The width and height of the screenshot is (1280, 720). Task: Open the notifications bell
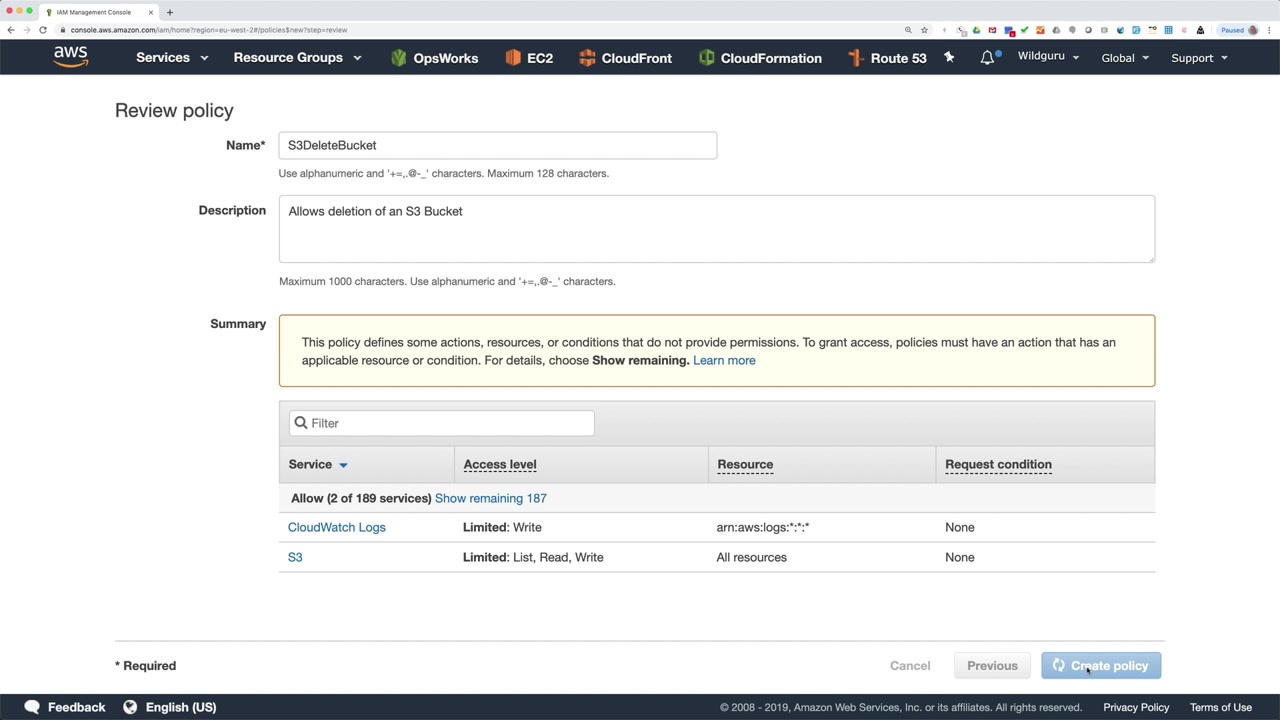[x=987, y=58]
